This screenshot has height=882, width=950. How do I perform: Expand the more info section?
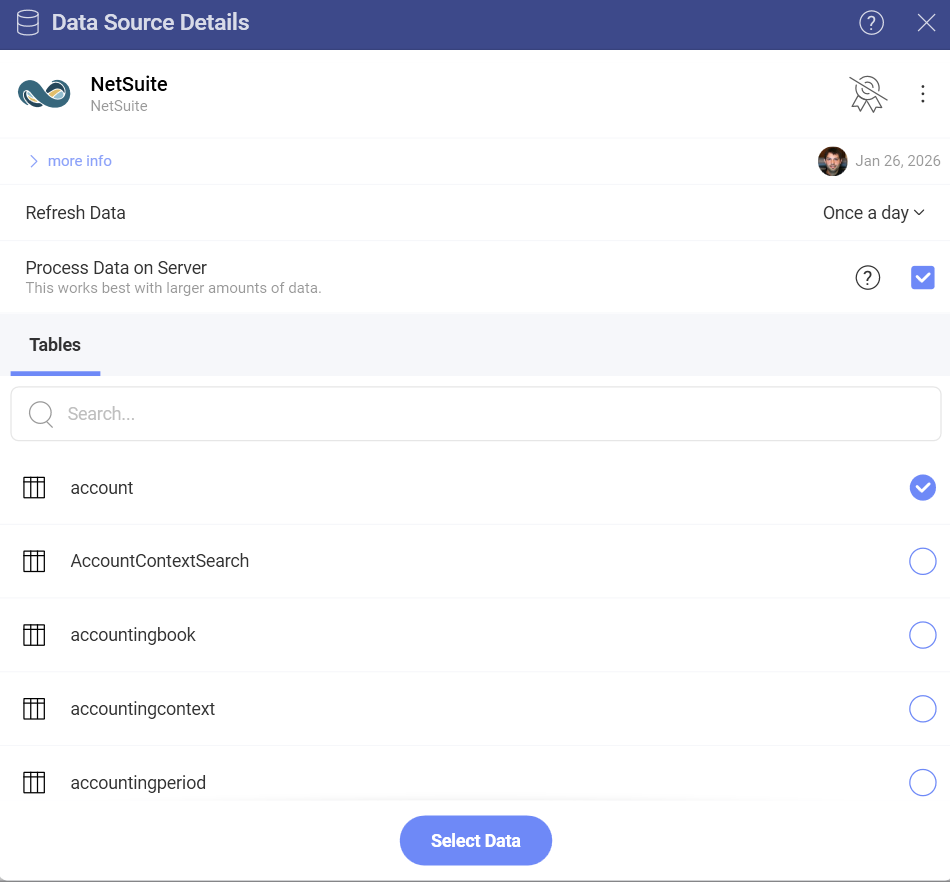[70, 161]
